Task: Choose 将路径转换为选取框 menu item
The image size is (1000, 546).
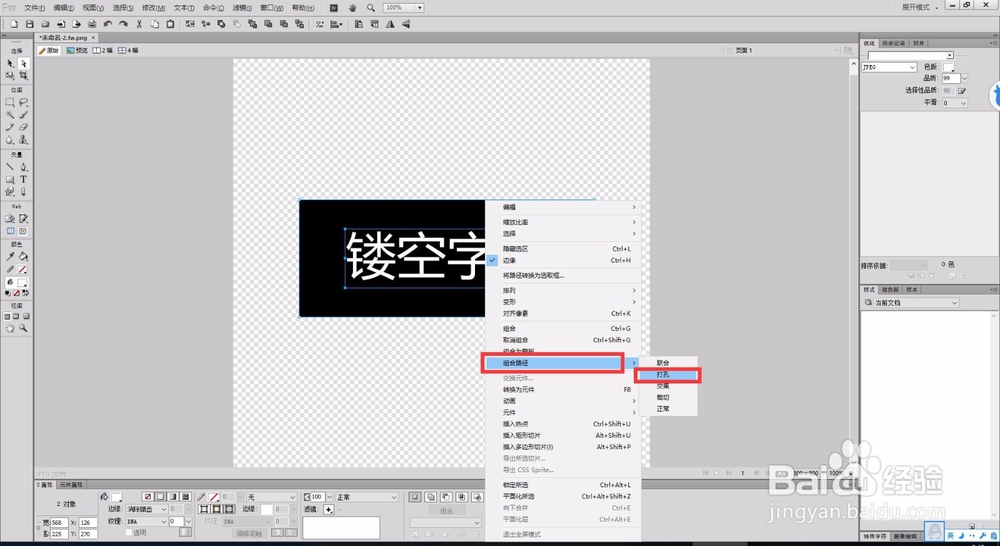Action: click(x=560, y=276)
